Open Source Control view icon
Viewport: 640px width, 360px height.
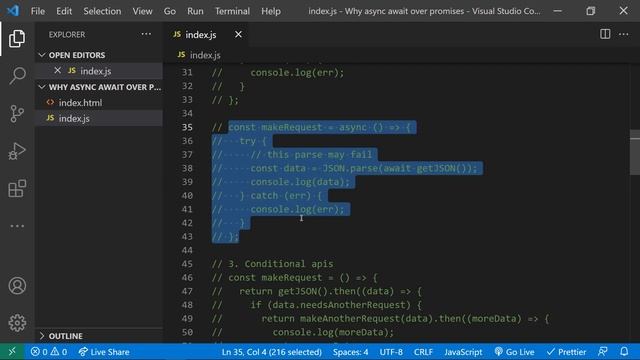coord(17,113)
